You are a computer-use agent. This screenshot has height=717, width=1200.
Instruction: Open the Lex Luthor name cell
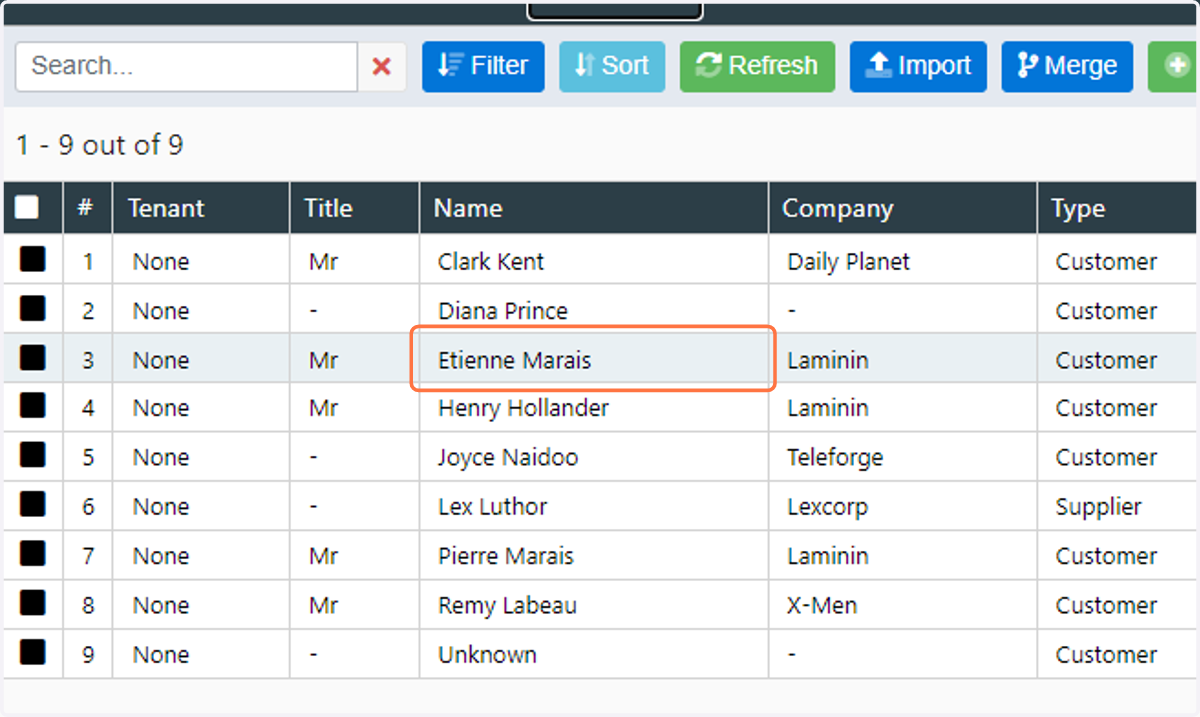(x=594, y=506)
